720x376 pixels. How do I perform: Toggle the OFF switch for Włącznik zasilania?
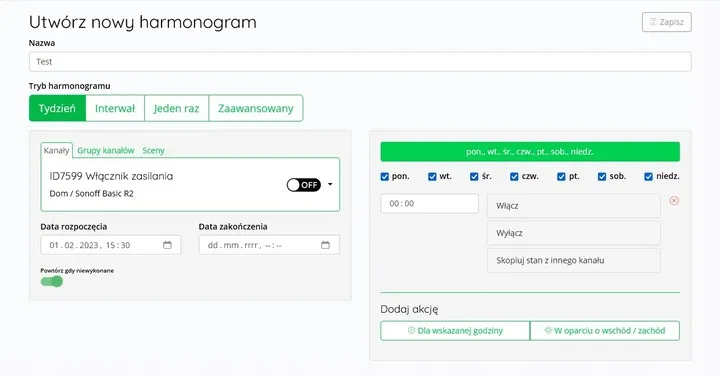click(x=304, y=185)
